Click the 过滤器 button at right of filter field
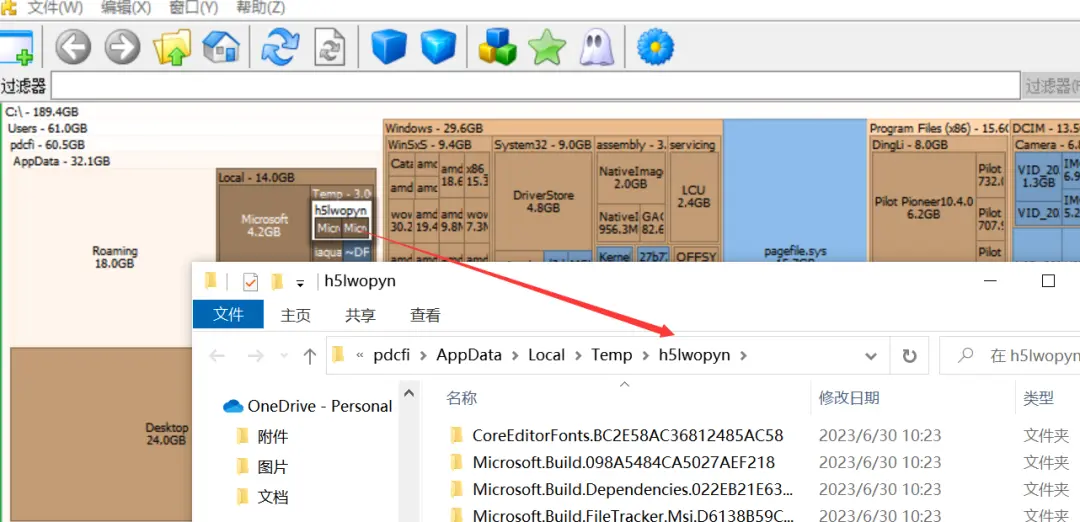The width and height of the screenshot is (1080, 522). (1051, 86)
